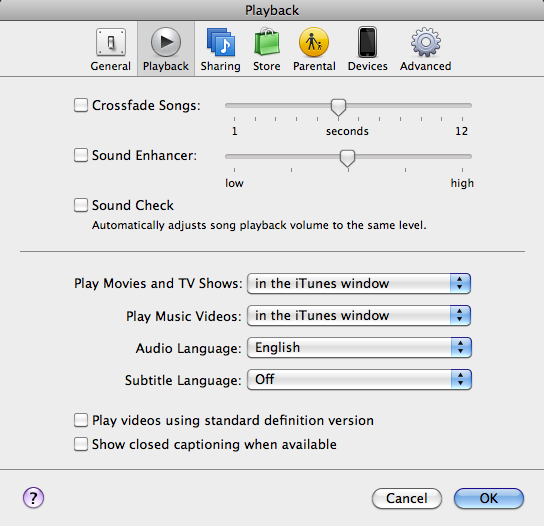The image size is (544, 526).
Task: Open the Subtitle Language dropdown
Action: click(x=359, y=380)
